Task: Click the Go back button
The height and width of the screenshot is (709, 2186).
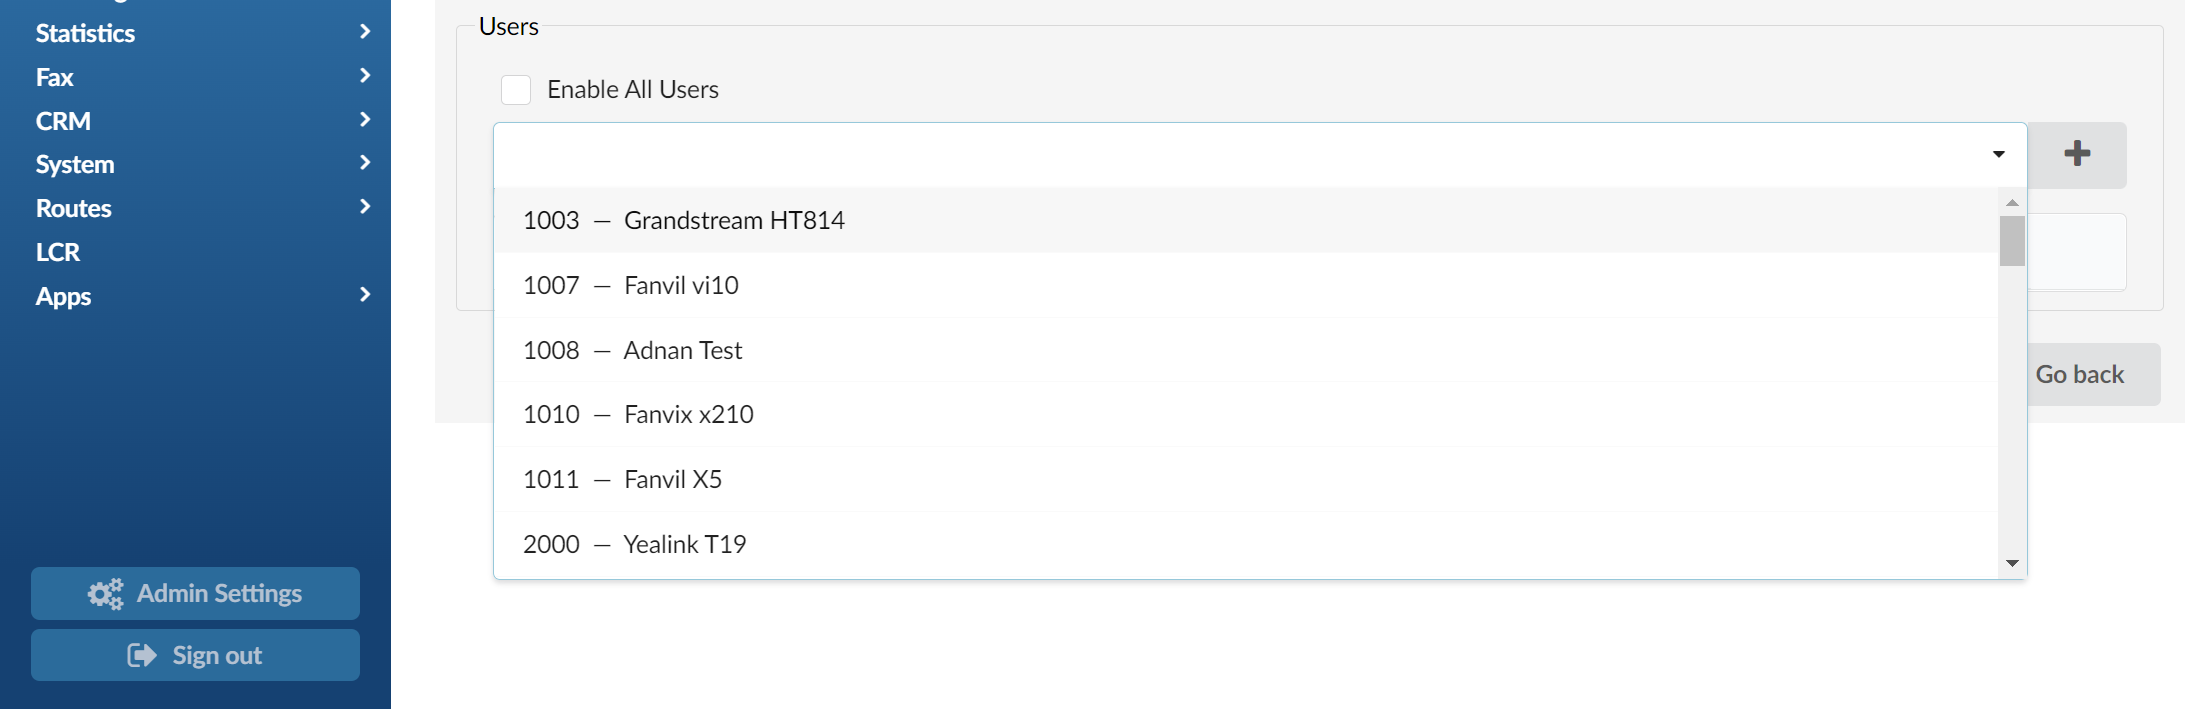Action: pyautogui.click(x=2080, y=374)
